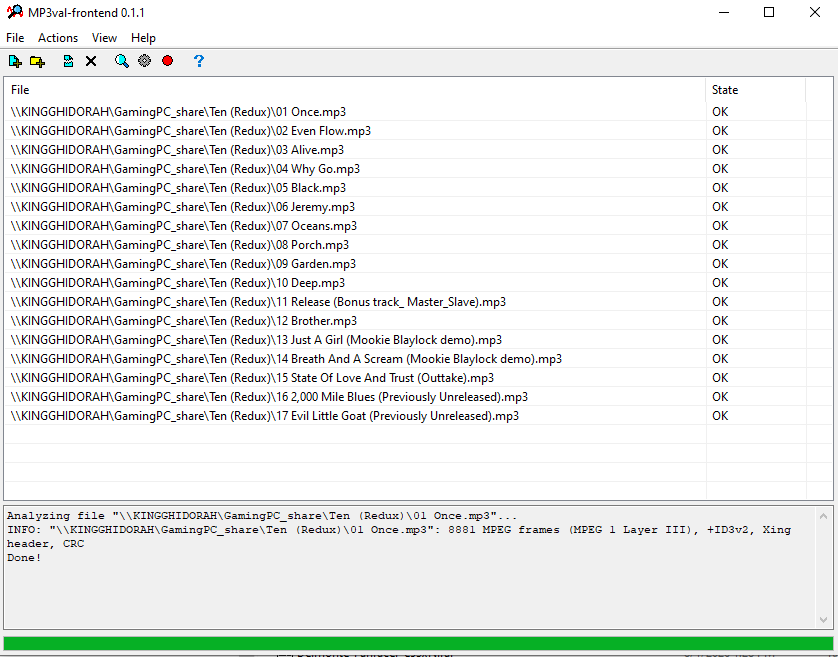Click OK state of 06 Jeremy.mp3
This screenshot has height=657, width=838.
[x=720, y=207]
